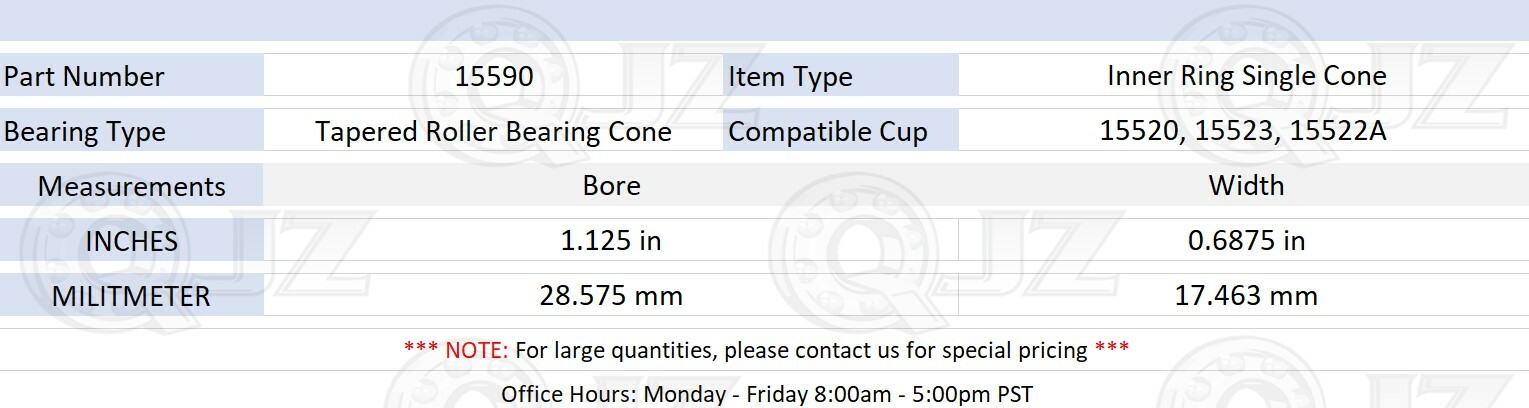Click the INCHES row label

click(x=131, y=241)
